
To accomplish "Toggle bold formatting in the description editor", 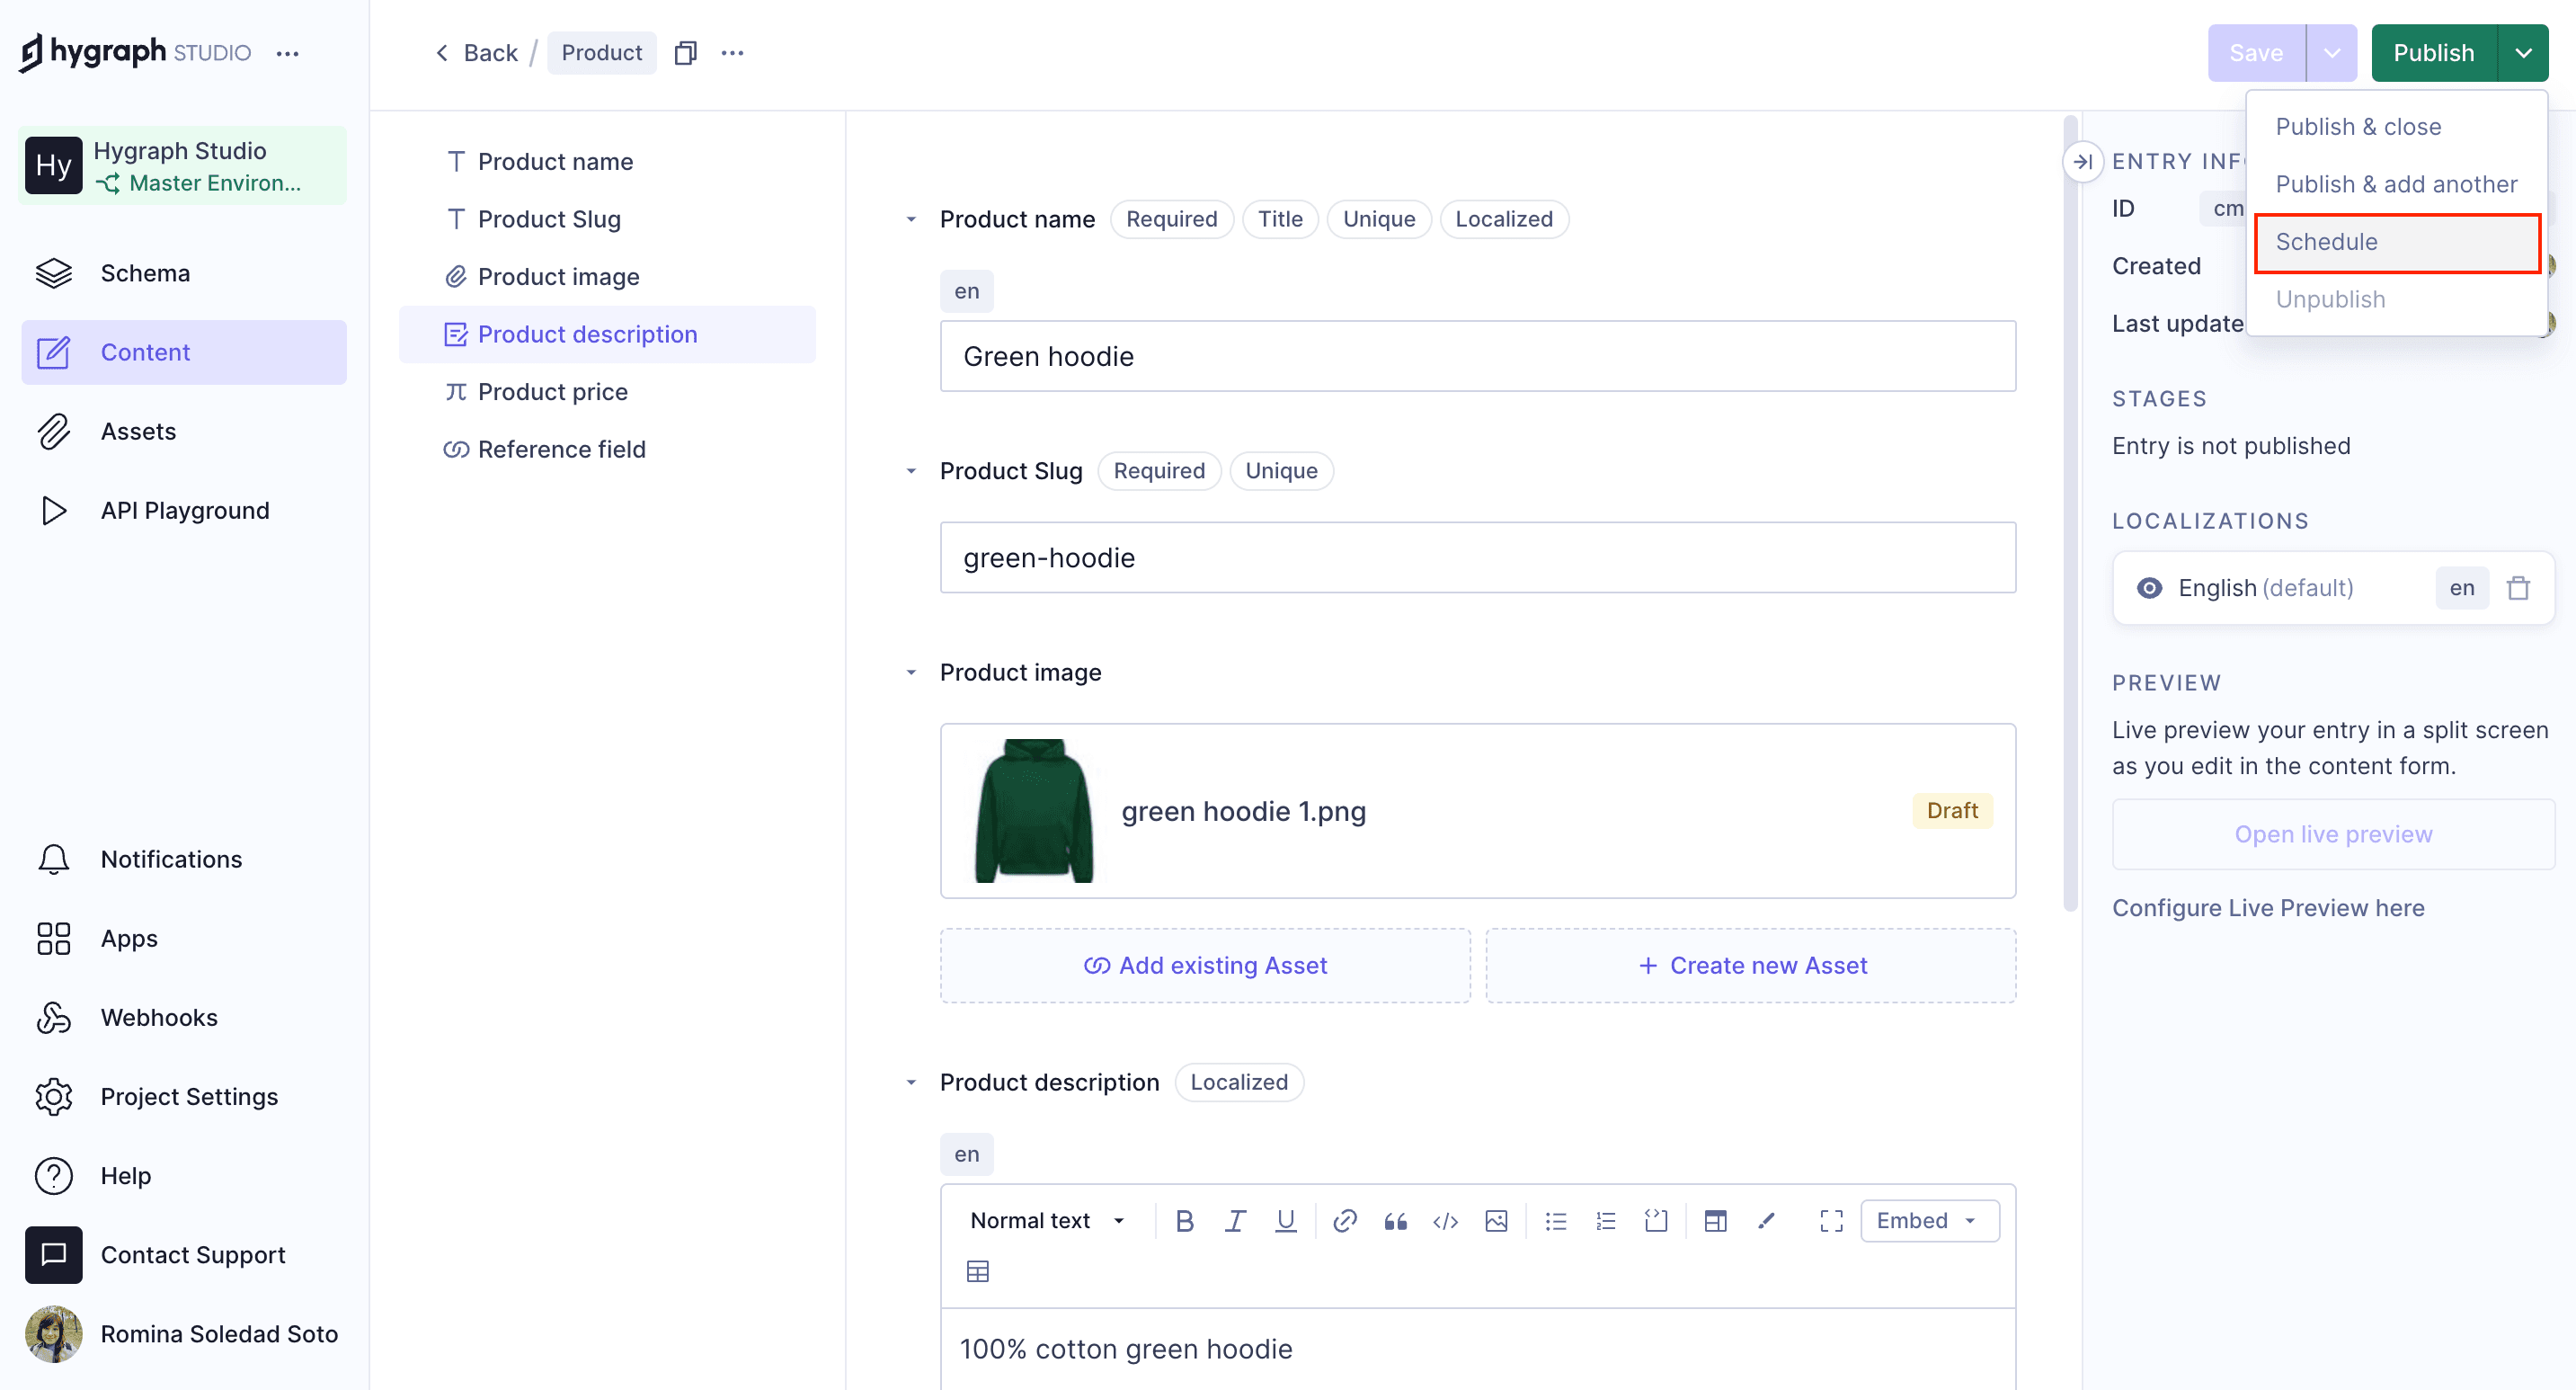I will point(1185,1220).
